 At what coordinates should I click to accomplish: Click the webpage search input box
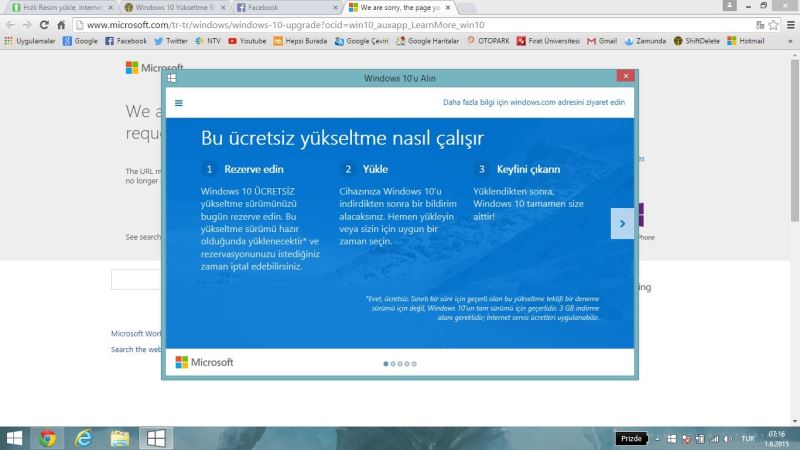(x=136, y=280)
